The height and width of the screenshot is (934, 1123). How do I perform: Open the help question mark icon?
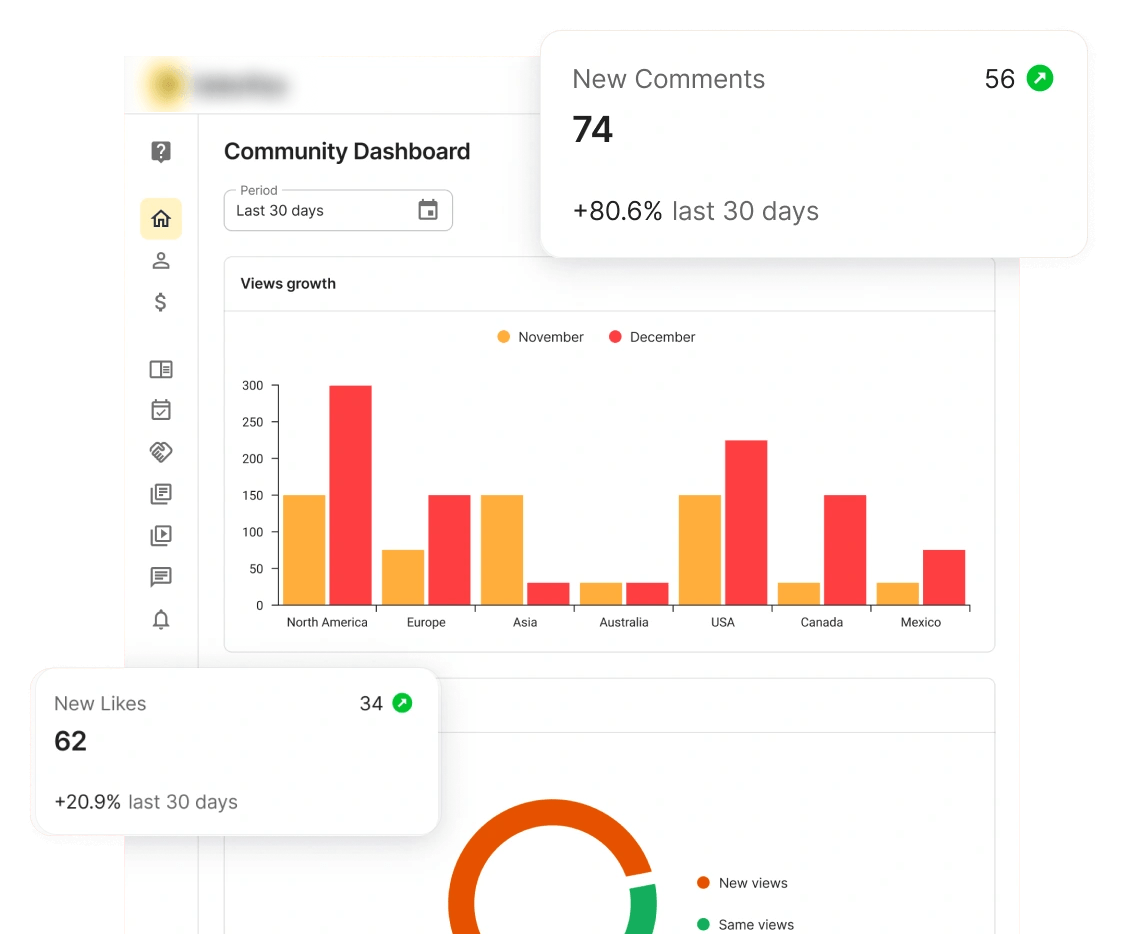pos(161,152)
